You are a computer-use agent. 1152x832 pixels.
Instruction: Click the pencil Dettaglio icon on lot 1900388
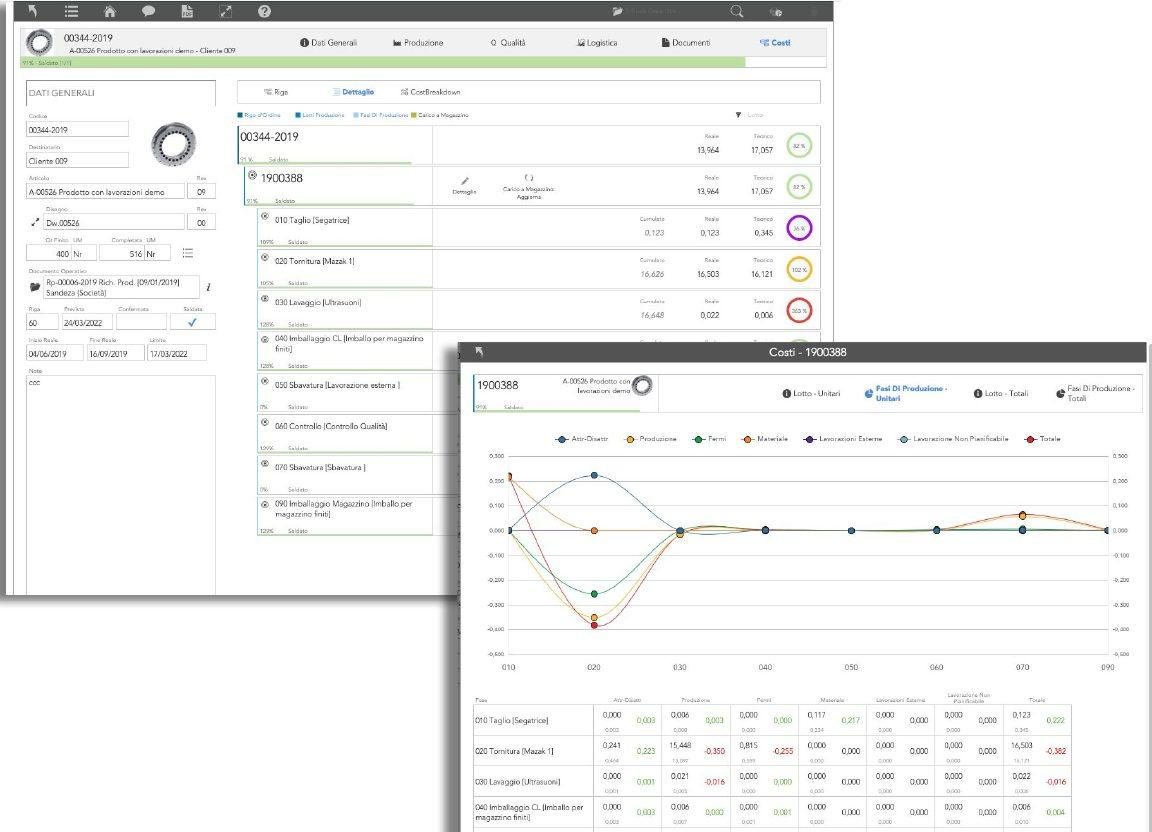(x=464, y=181)
